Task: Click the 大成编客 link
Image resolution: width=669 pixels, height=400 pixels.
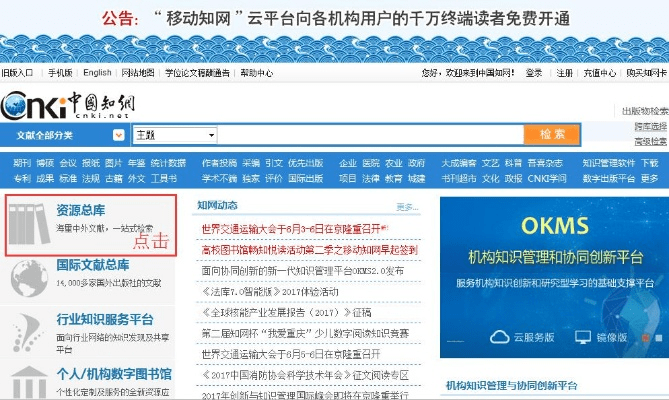Action: coord(459,163)
